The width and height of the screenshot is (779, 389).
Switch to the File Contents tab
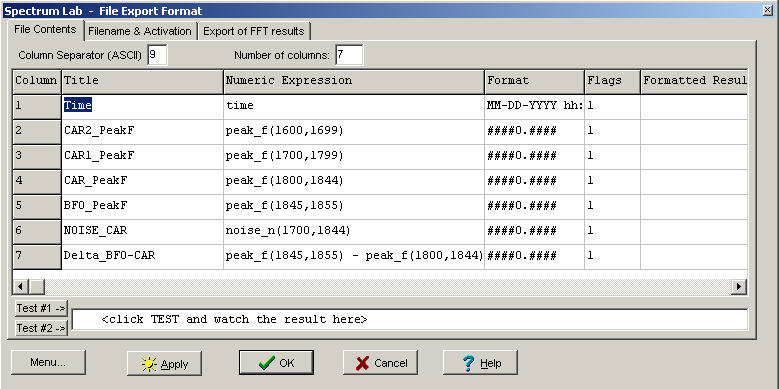click(x=45, y=29)
